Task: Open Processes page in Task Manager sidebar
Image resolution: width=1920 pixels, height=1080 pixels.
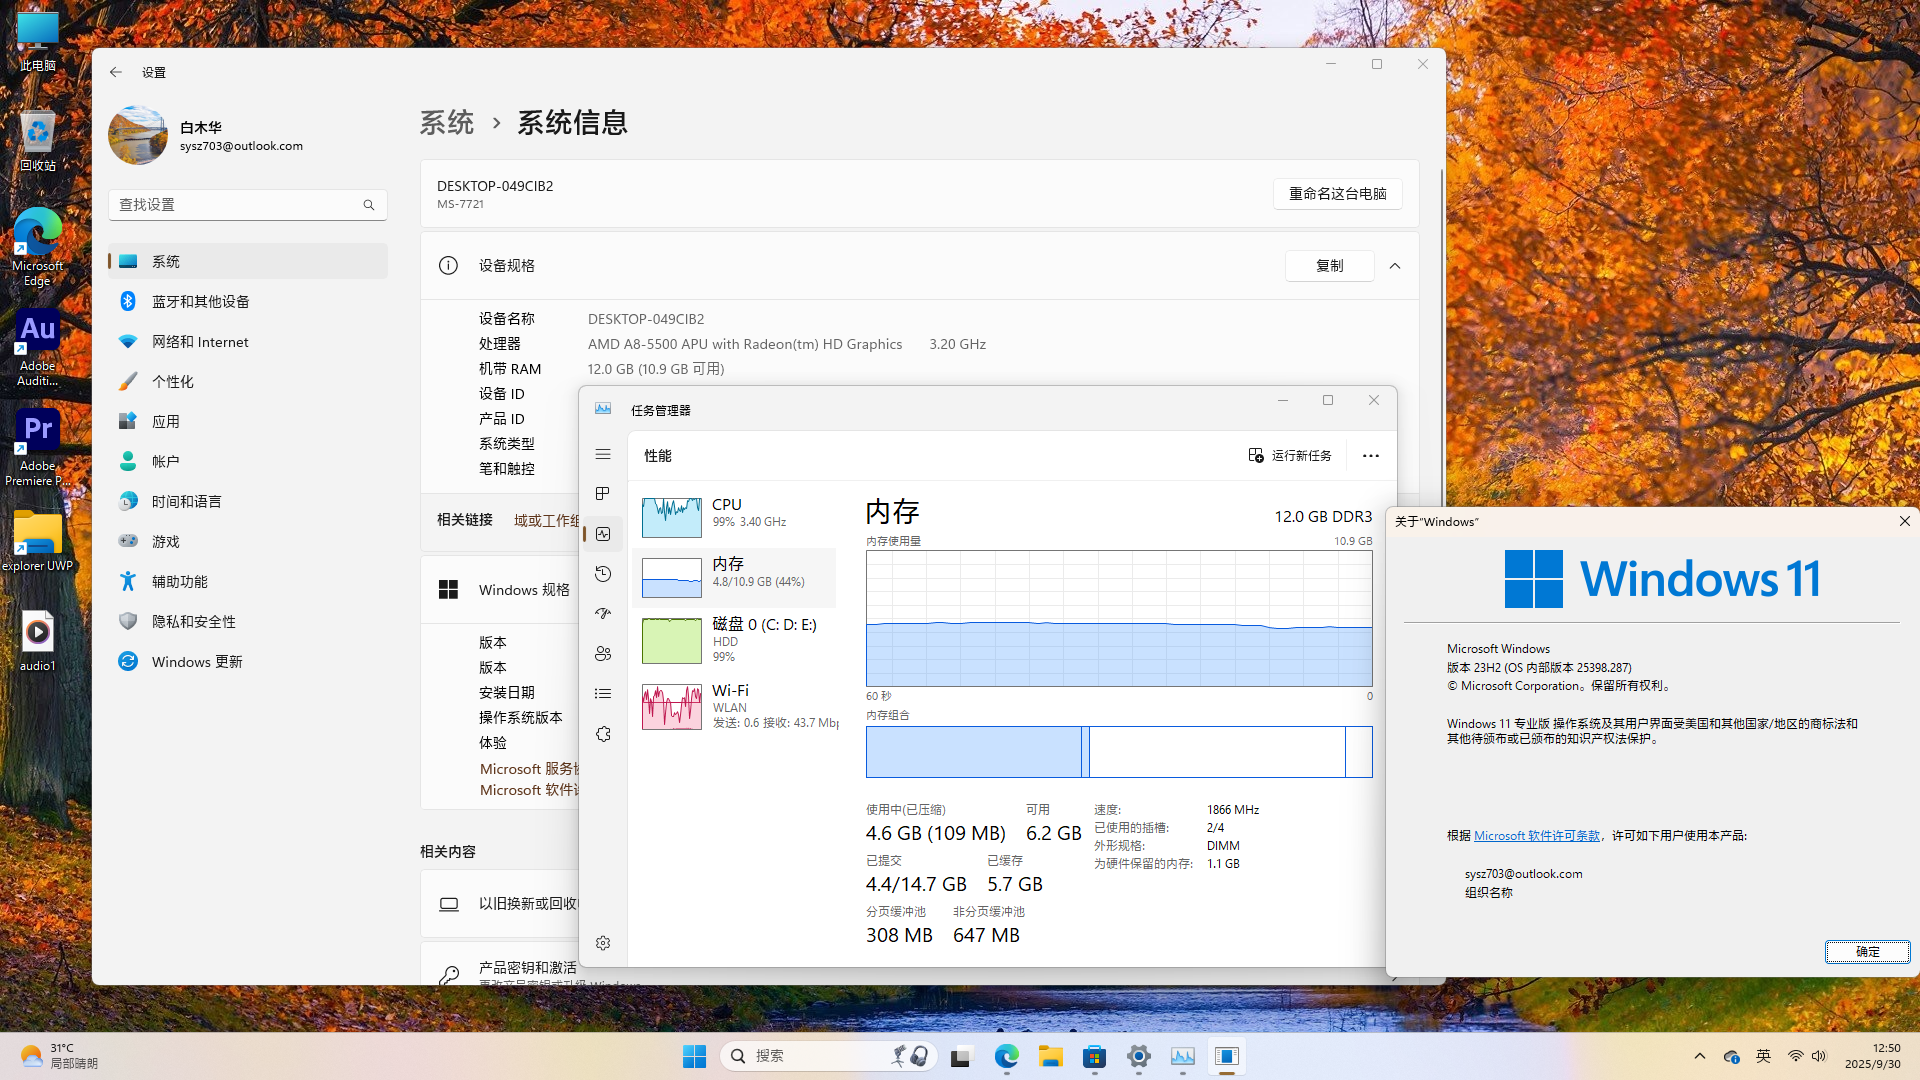Action: [x=602, y=494]
